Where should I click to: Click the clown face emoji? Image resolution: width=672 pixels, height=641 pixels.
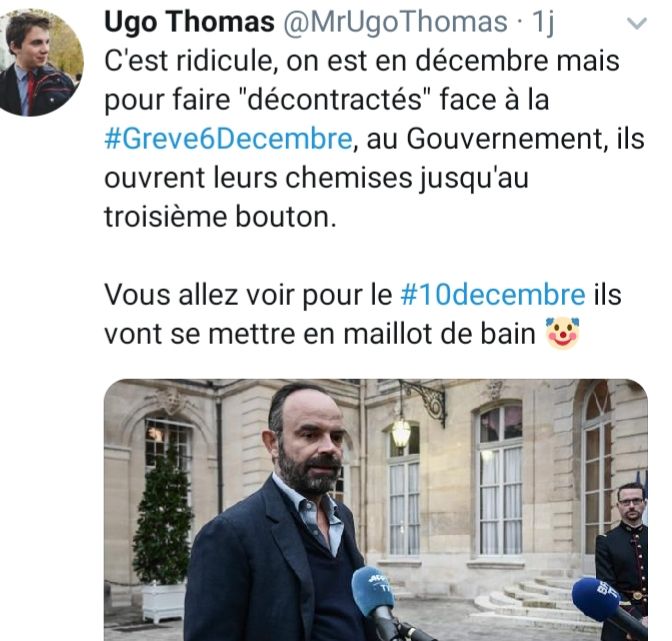pos(562,333)
